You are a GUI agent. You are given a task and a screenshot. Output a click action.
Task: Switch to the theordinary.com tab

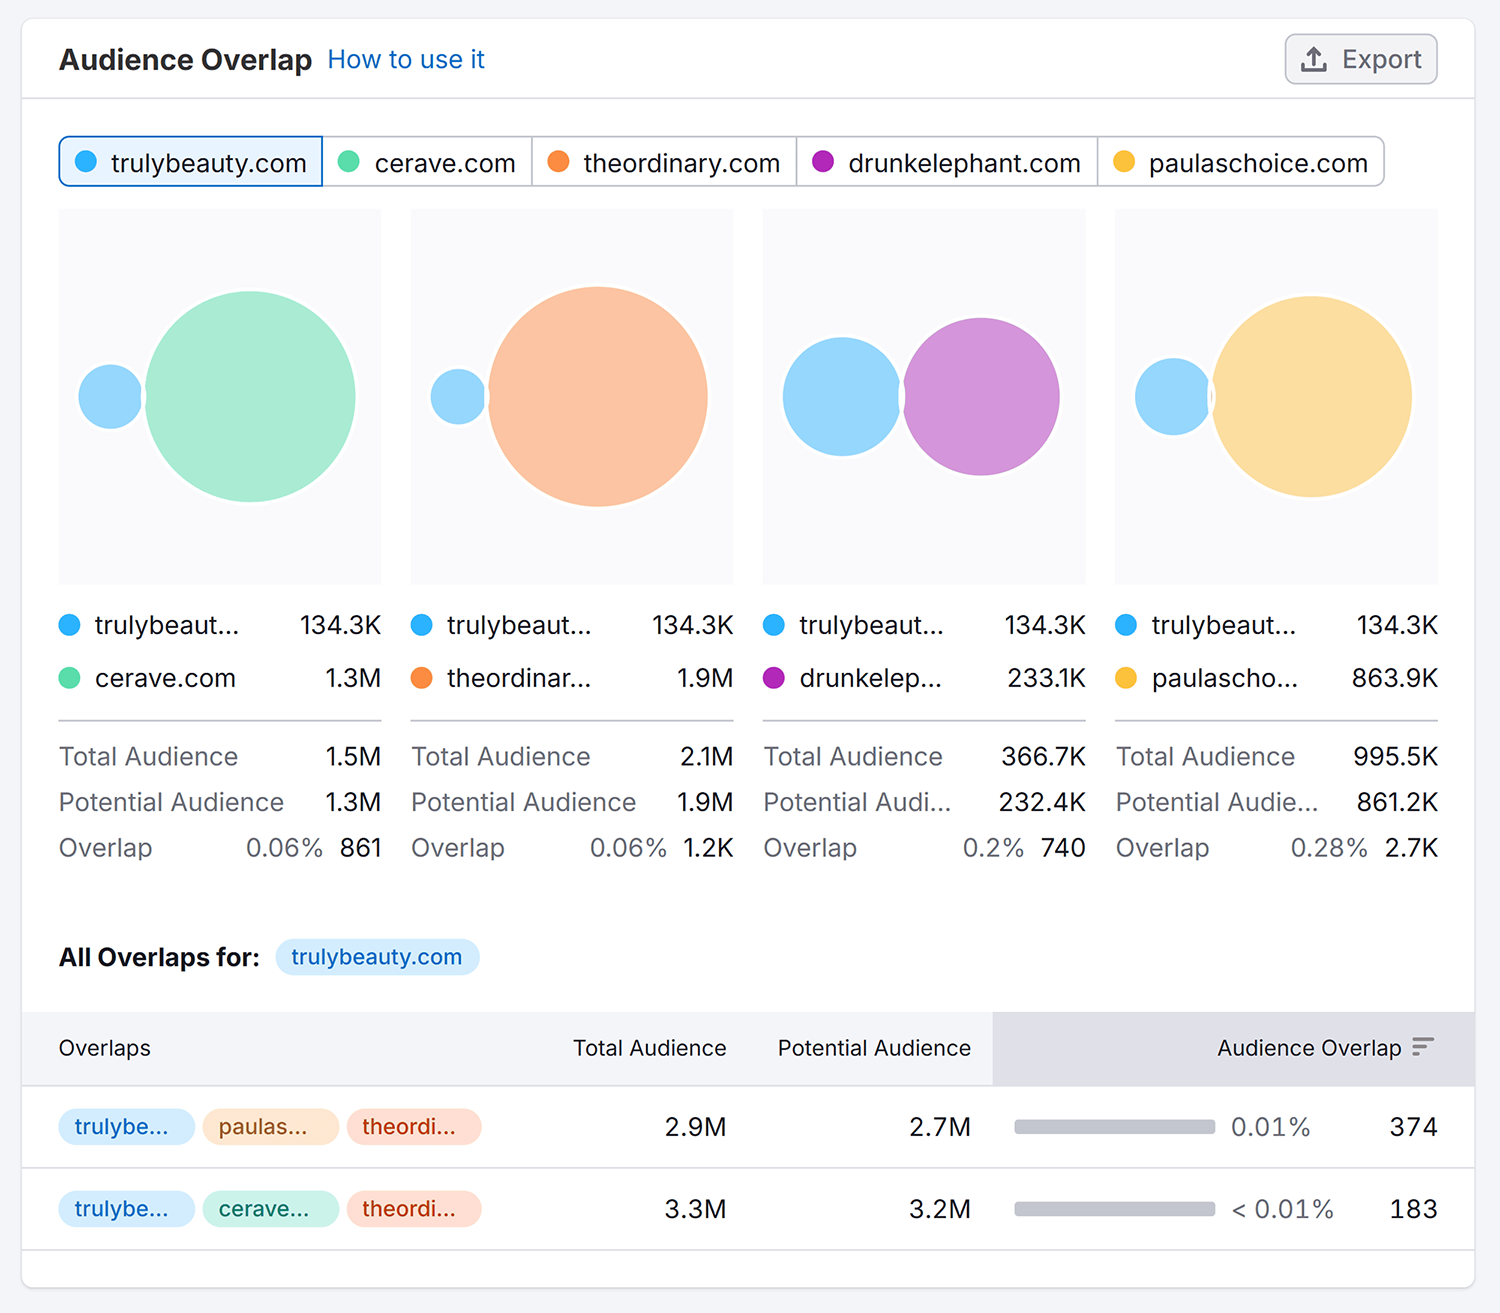(664, 162)
